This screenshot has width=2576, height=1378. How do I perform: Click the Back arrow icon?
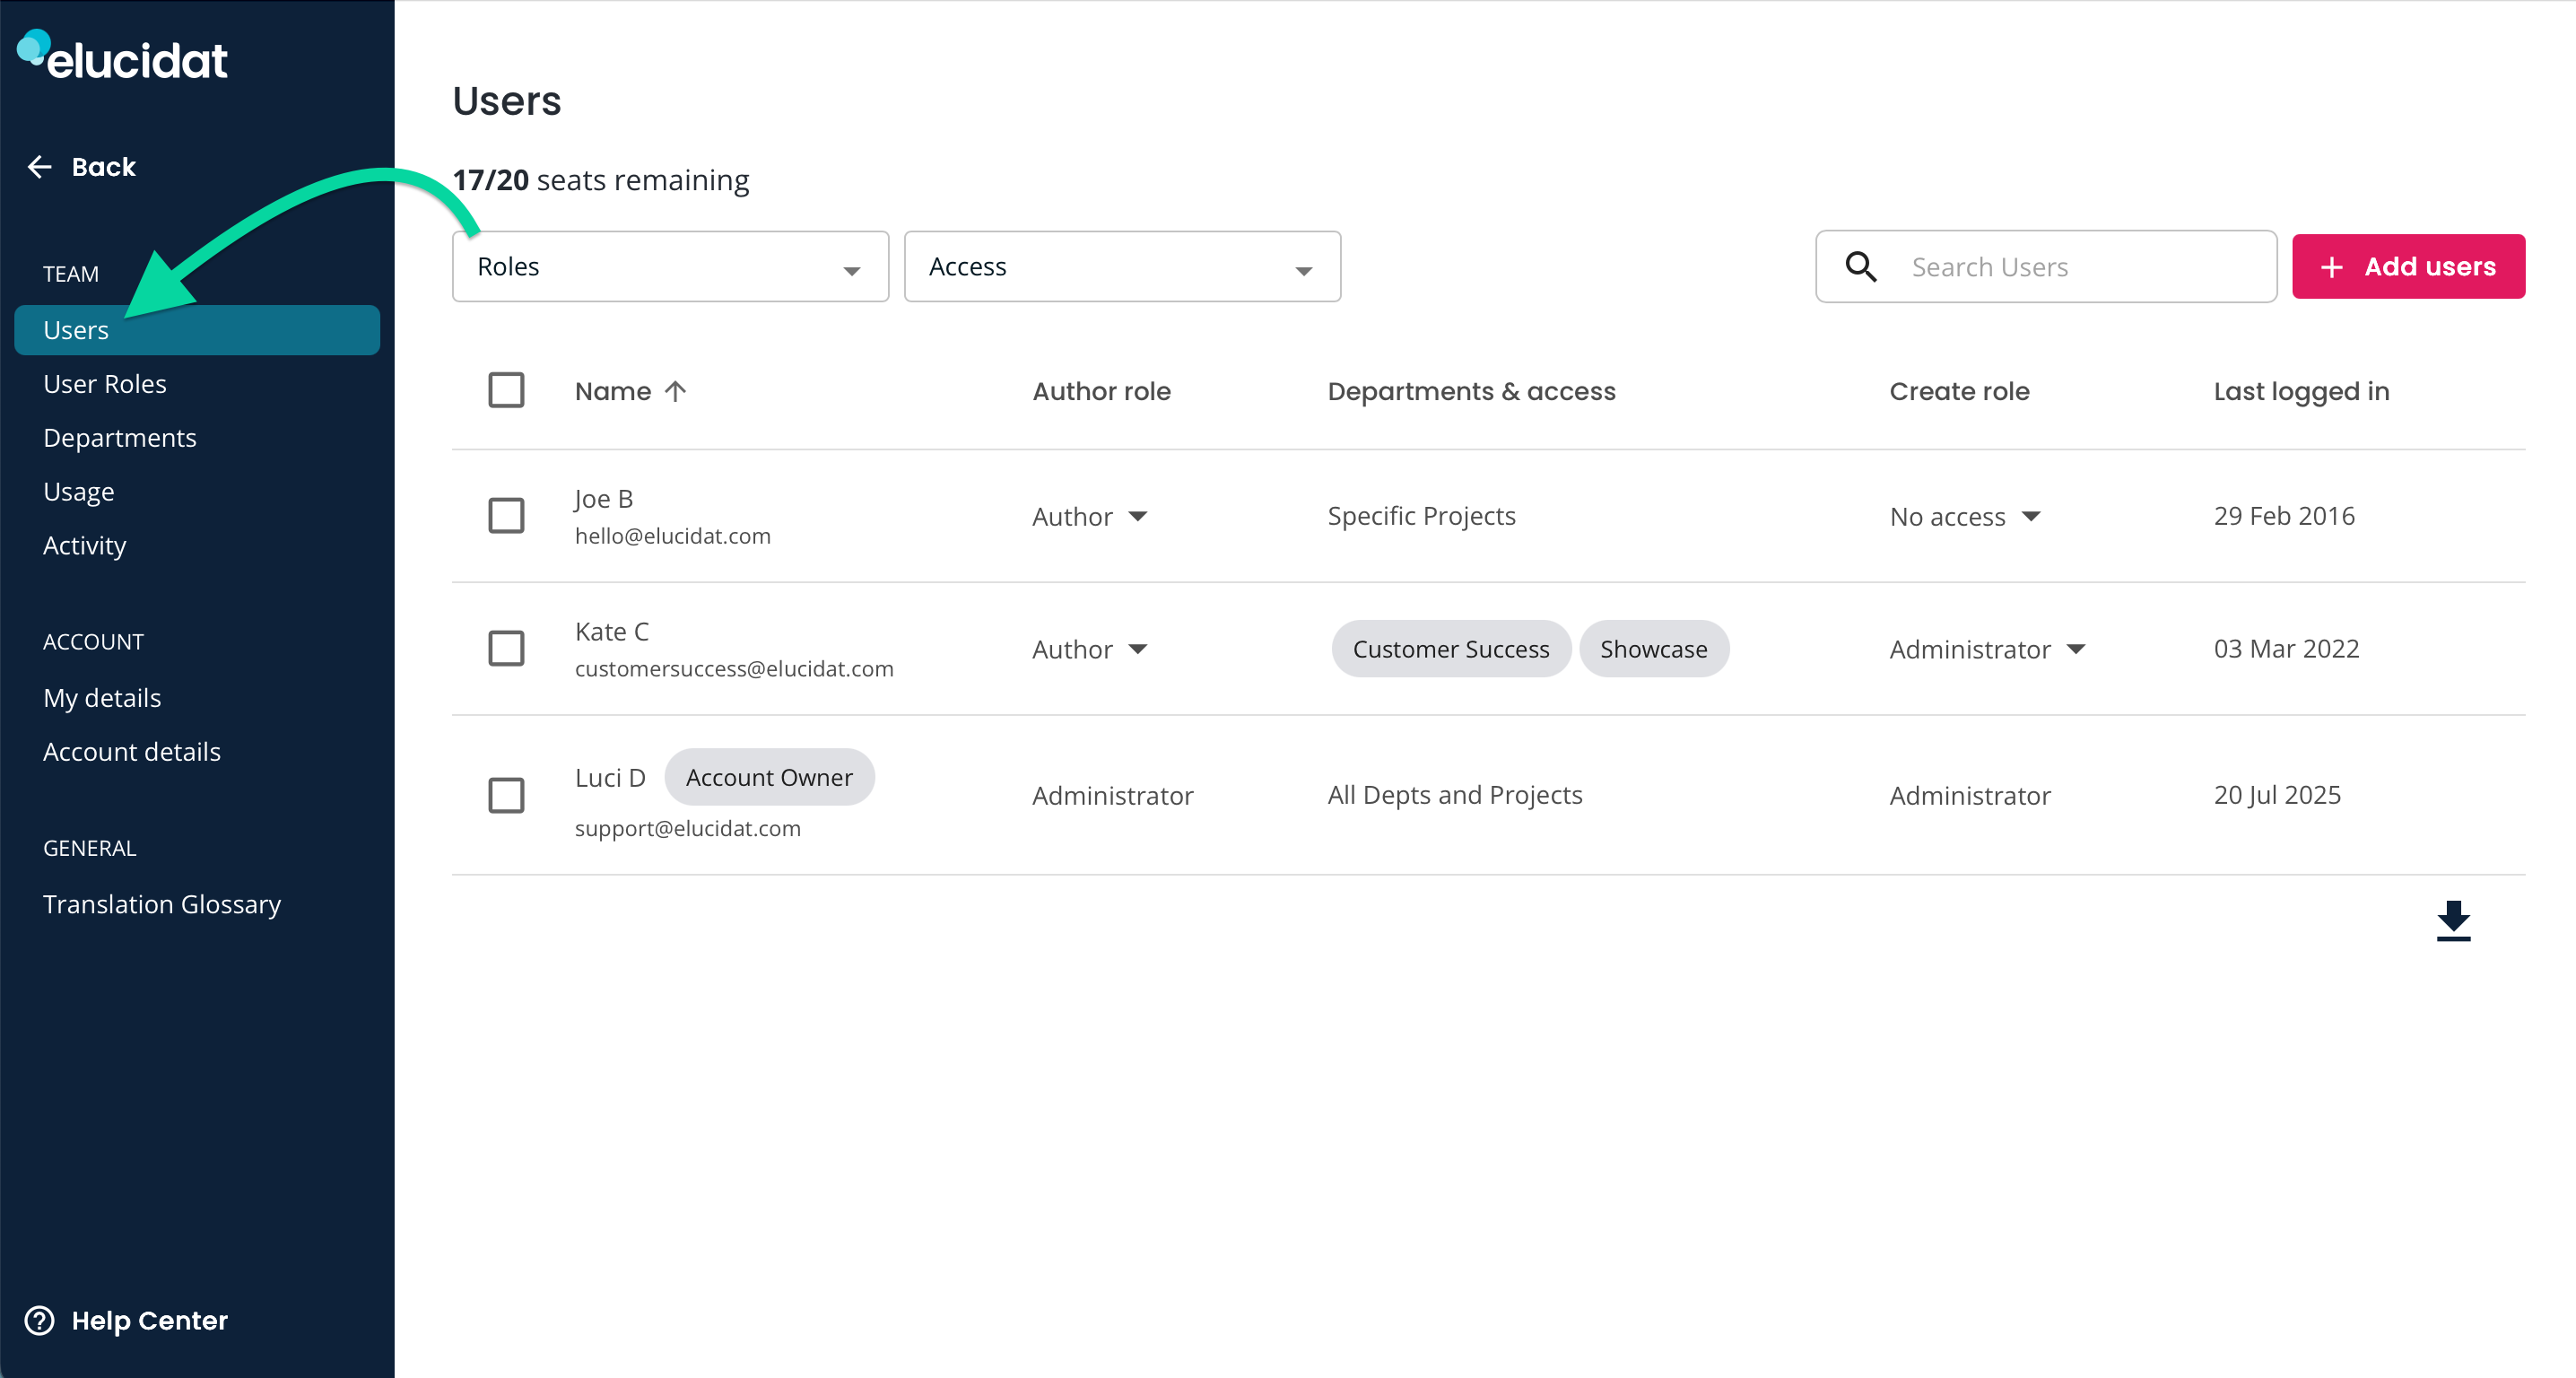pos(40,167)
